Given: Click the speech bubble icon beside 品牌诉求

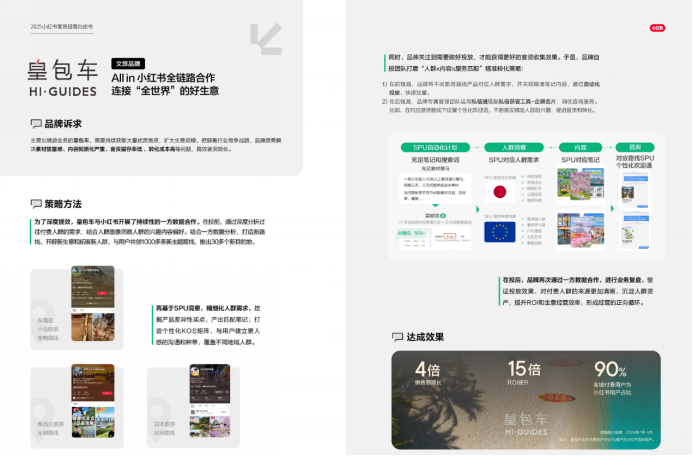Looking at the screenshot, I should point(36,124).
